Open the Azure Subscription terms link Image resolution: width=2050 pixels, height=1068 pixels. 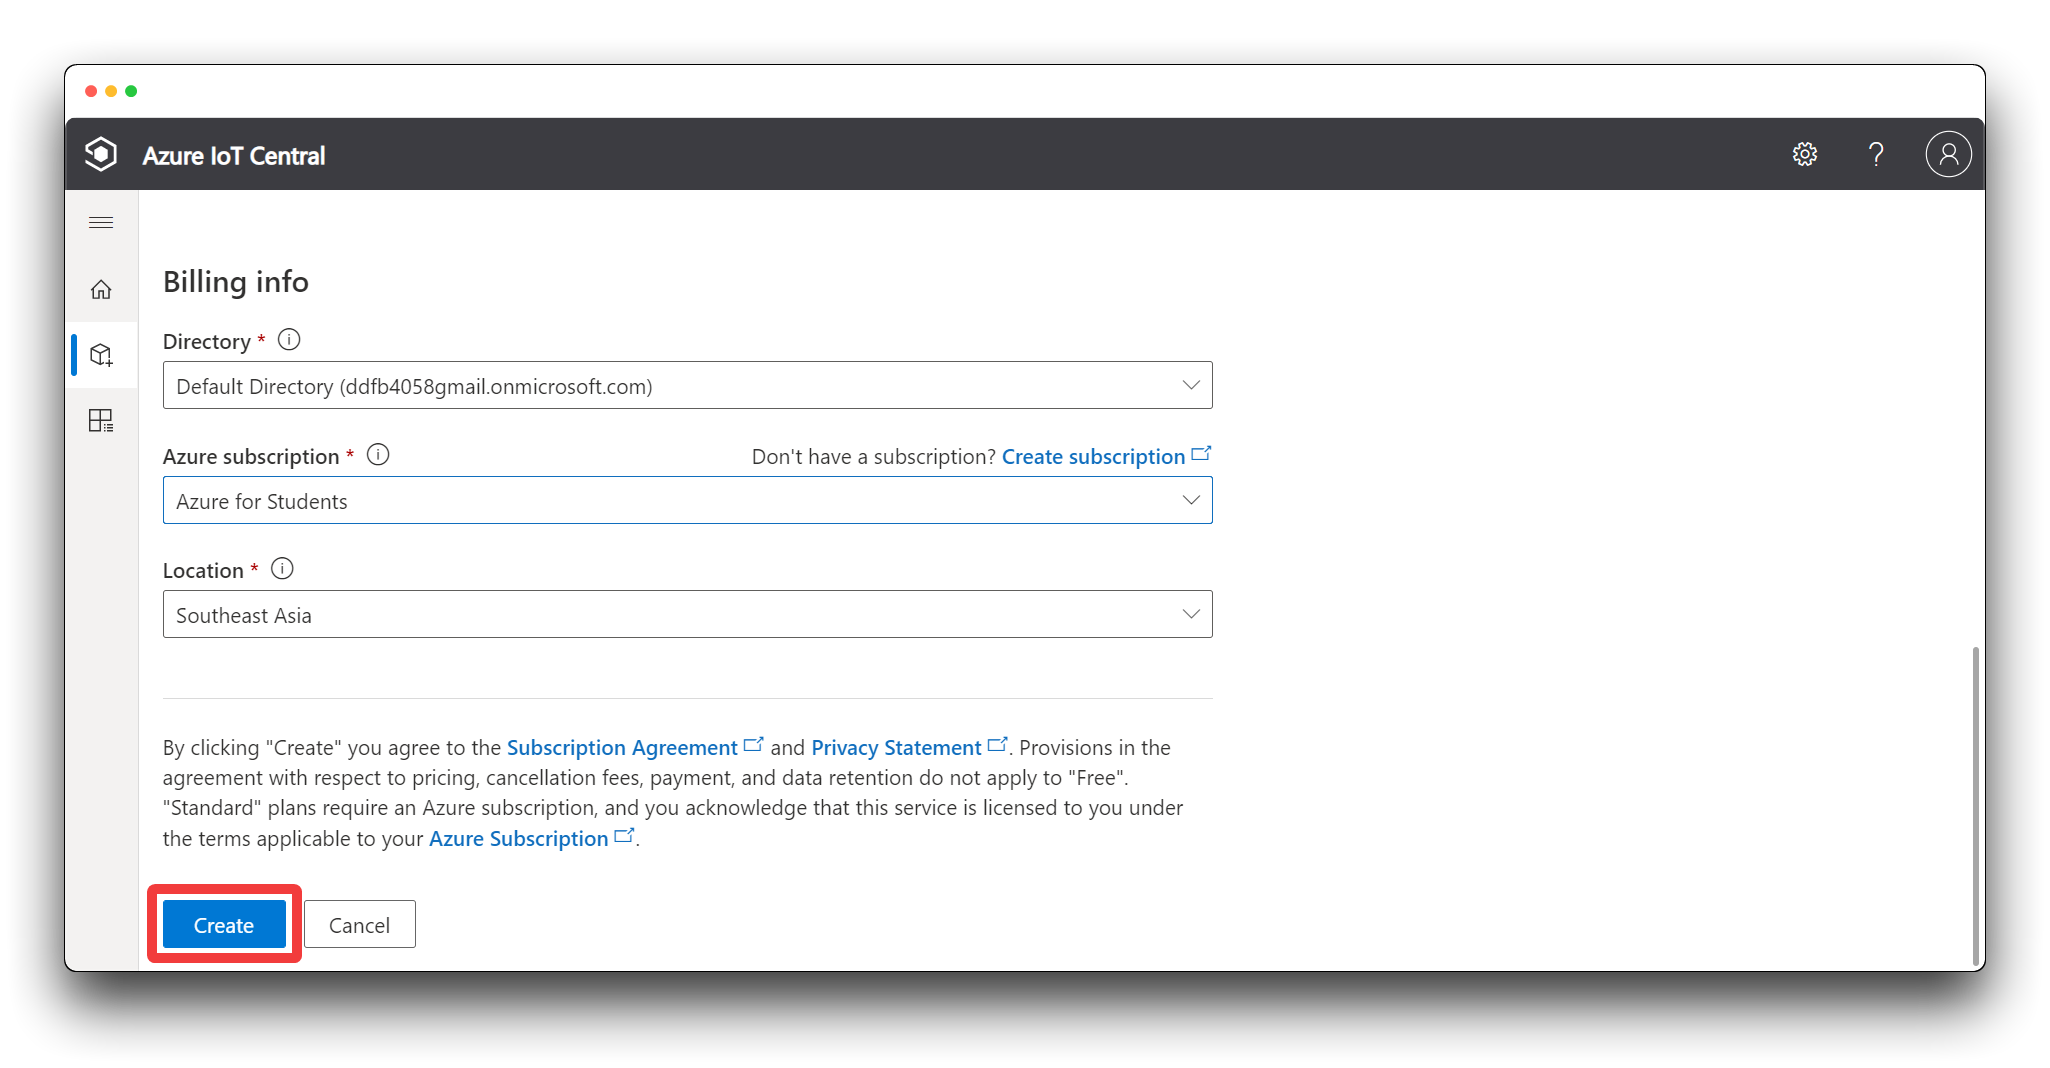coord(518,839)
